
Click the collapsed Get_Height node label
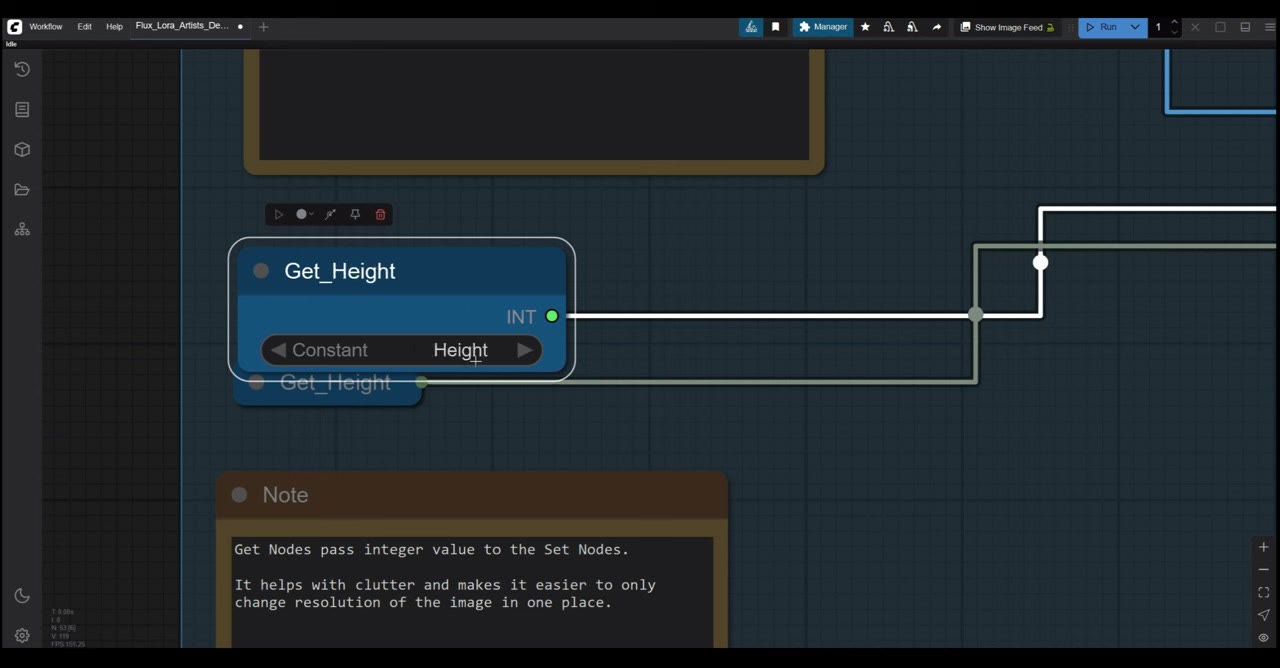[x=336, y=383]
